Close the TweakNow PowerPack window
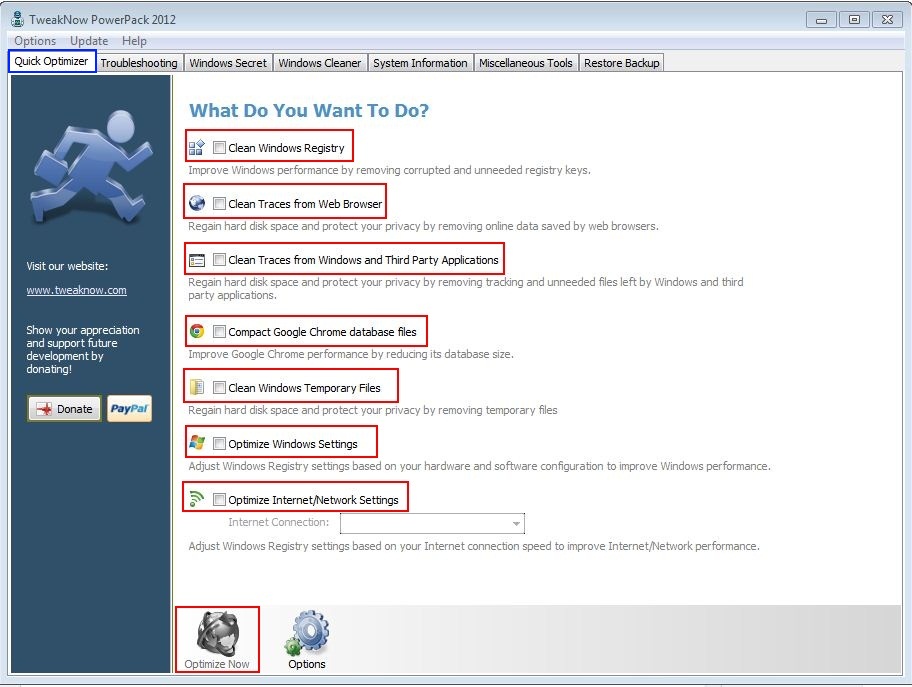The height and width of the screenshot is (687, 912). [x=887, y=20]
